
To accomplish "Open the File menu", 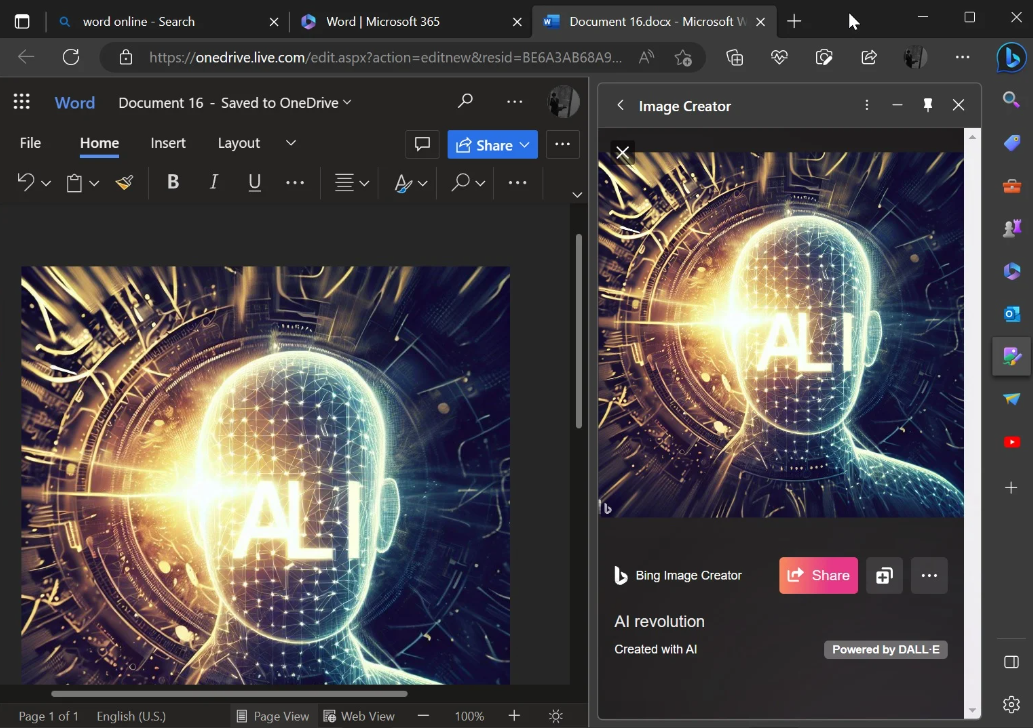I will click(x=31, y=143).
